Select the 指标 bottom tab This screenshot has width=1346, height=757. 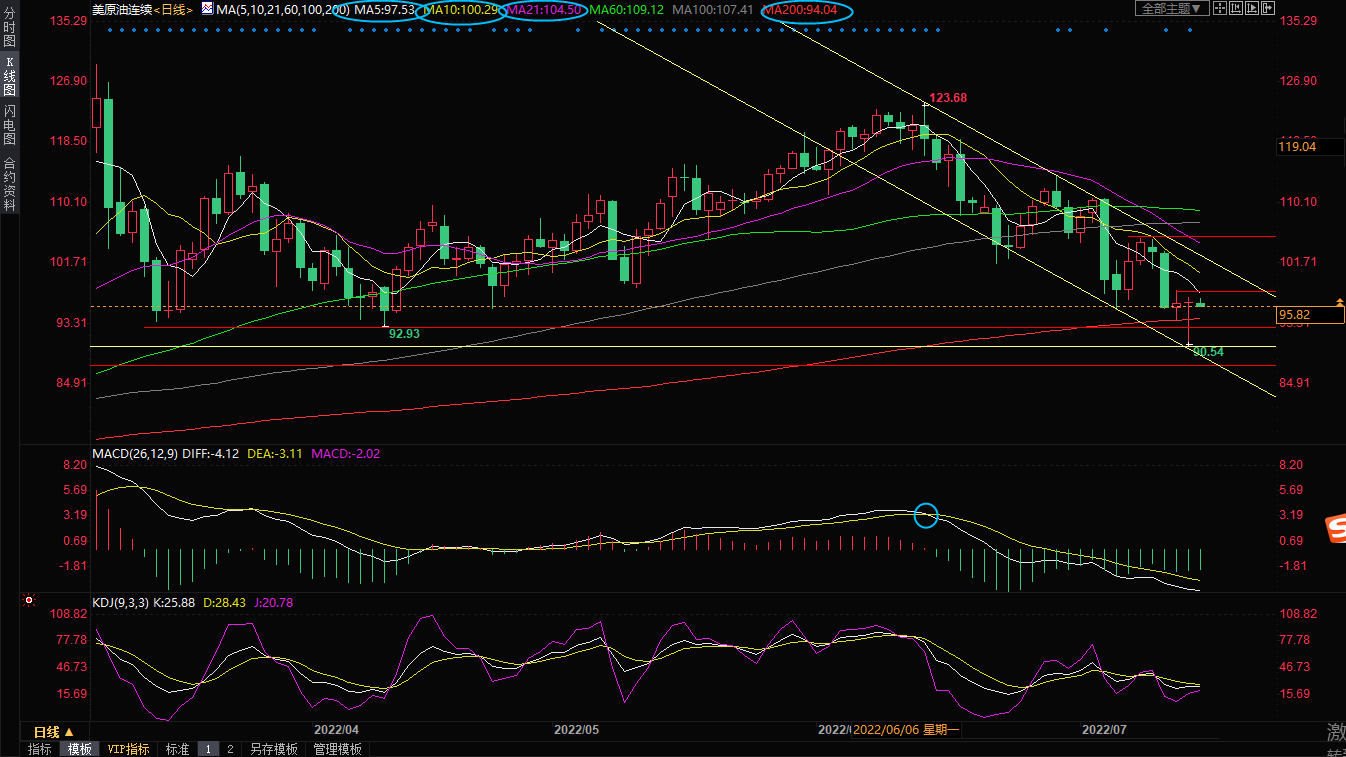[39, 749]
